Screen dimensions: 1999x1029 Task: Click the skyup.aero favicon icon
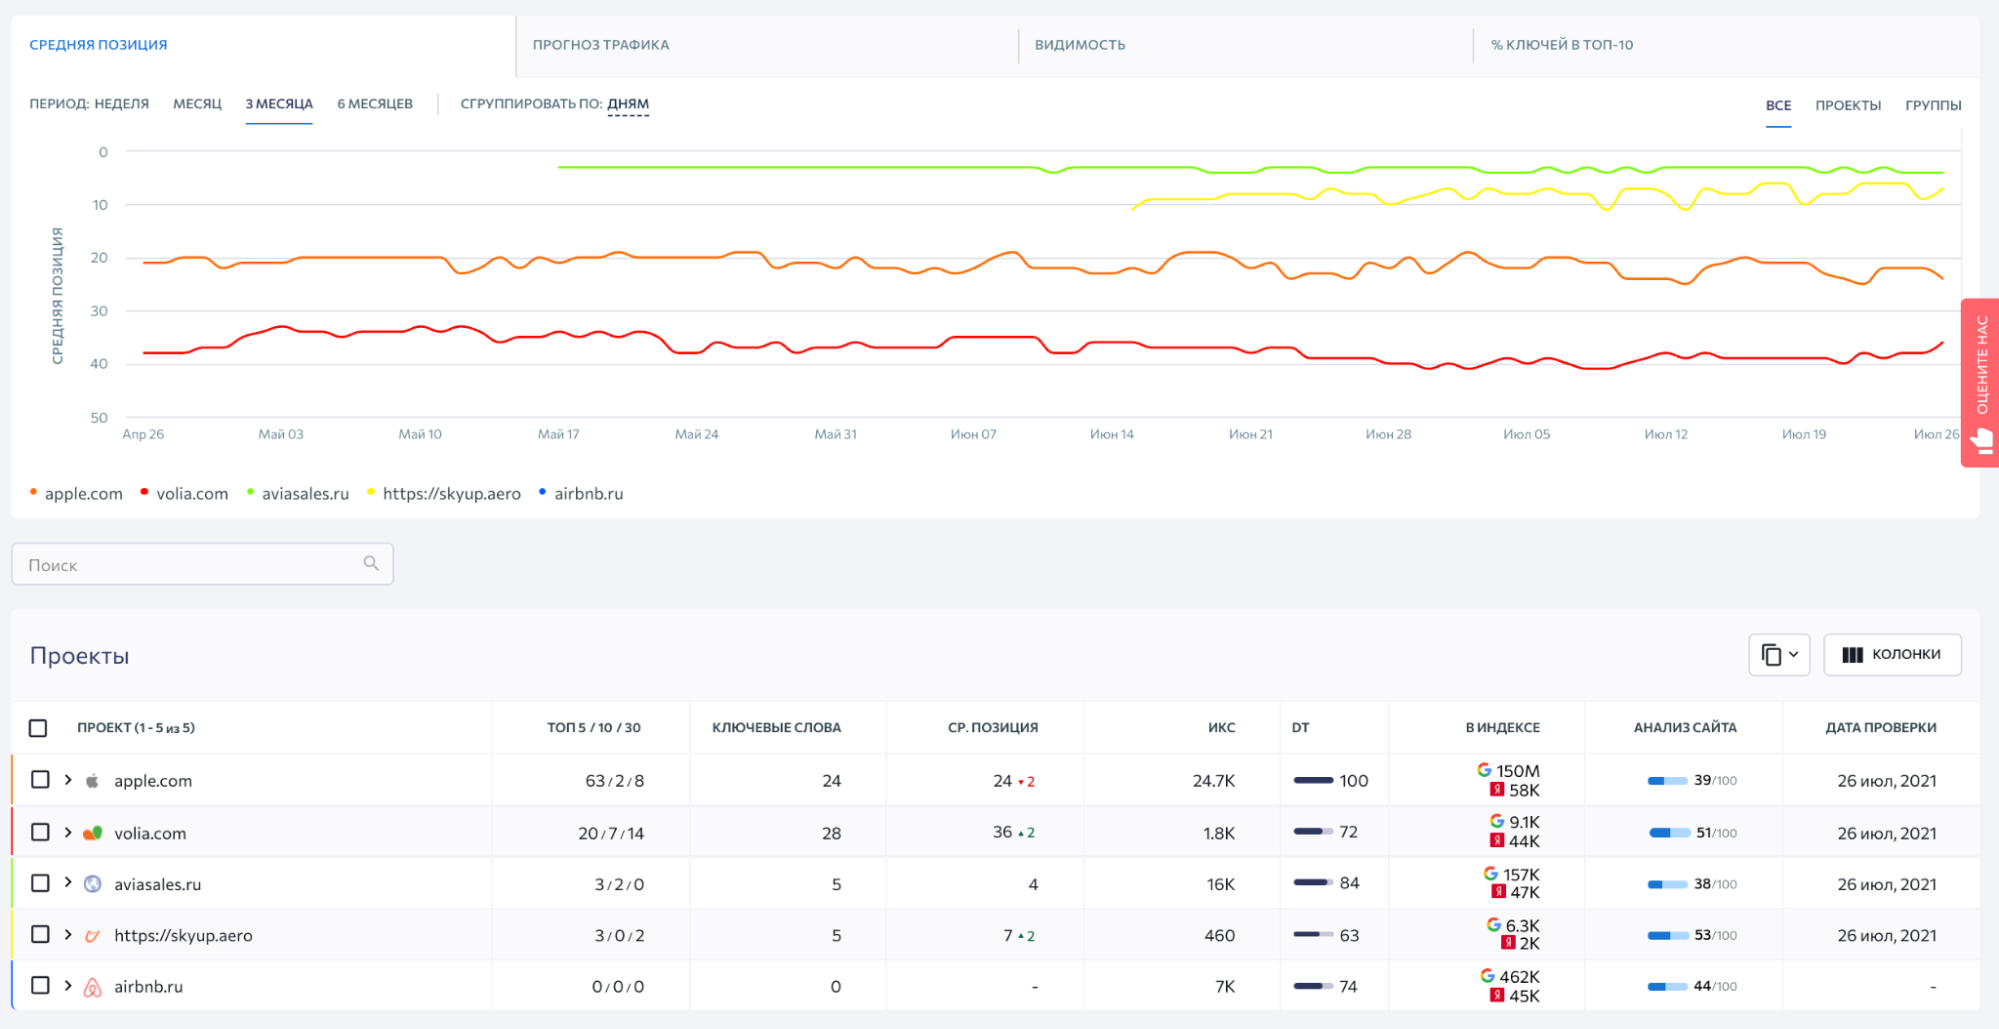(92, 936)
